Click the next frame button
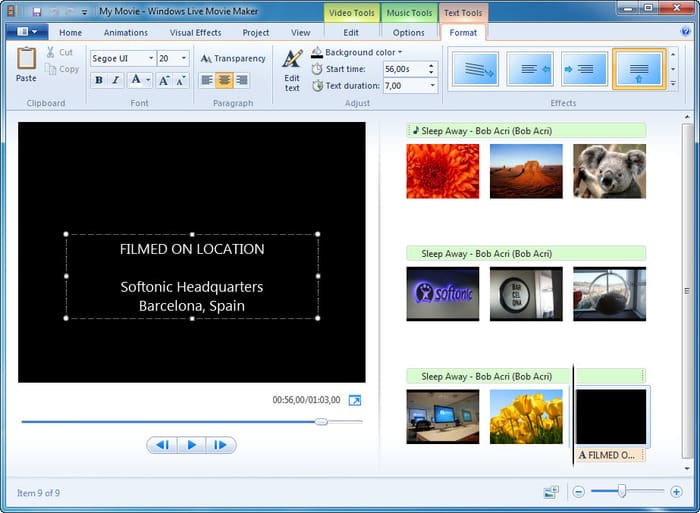 [x=221, y=445]
